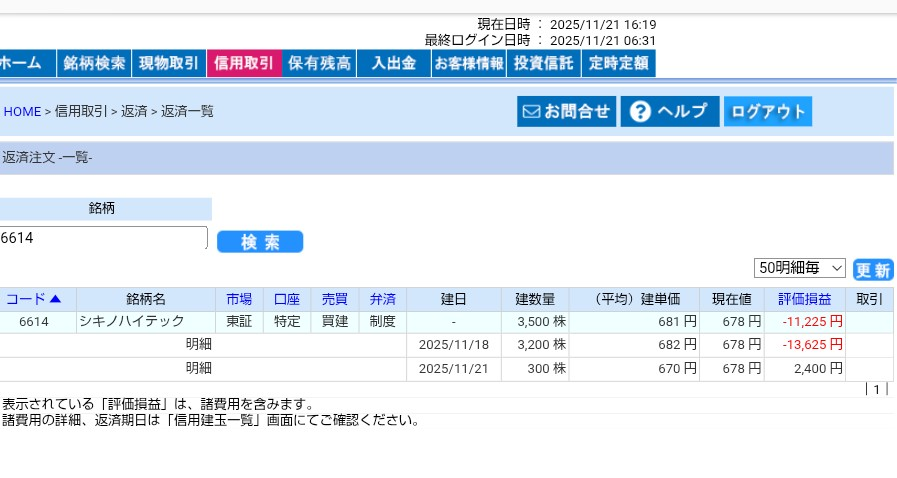Open the 入出金 tab

tap(393, 63)
